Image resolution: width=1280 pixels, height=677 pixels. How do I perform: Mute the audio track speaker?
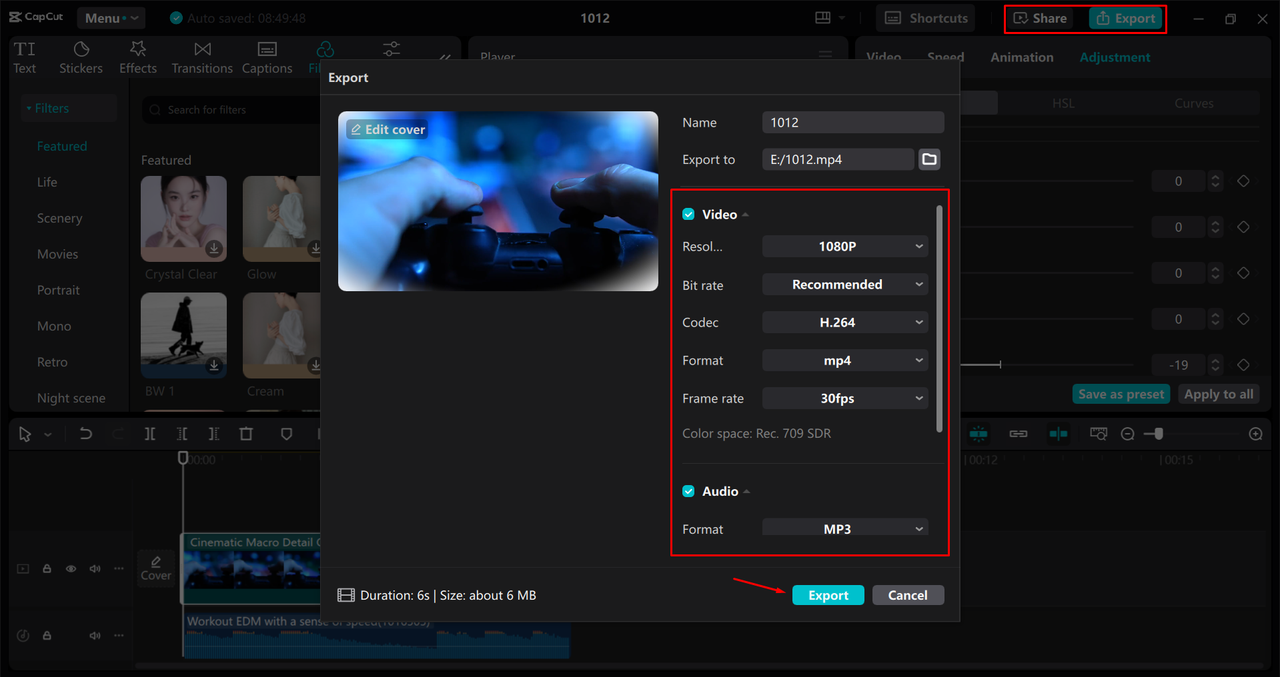(95, 636)
